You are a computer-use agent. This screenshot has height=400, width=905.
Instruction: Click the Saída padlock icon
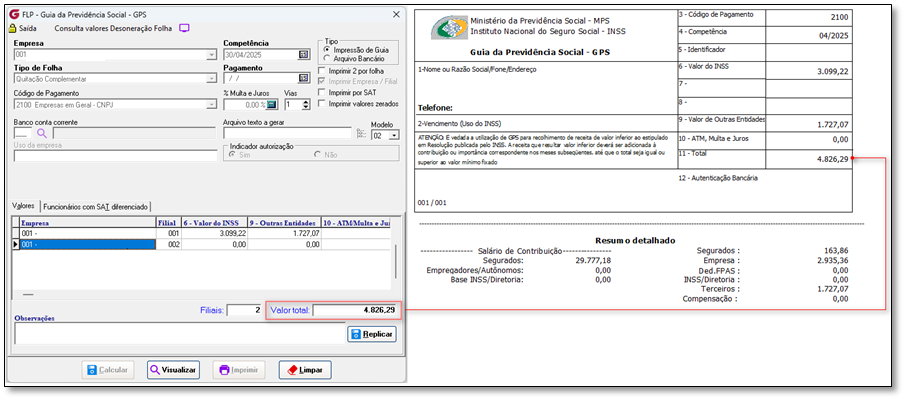[x=13, y=28]
